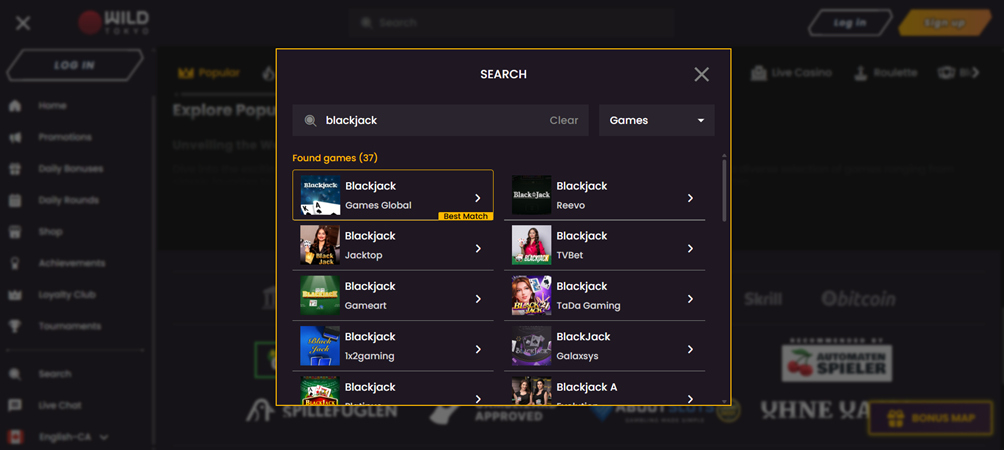This screenshot has height=450, width=1004.
Task: Click the Tournaments trophy icon
Action: [x=15, y=326]
